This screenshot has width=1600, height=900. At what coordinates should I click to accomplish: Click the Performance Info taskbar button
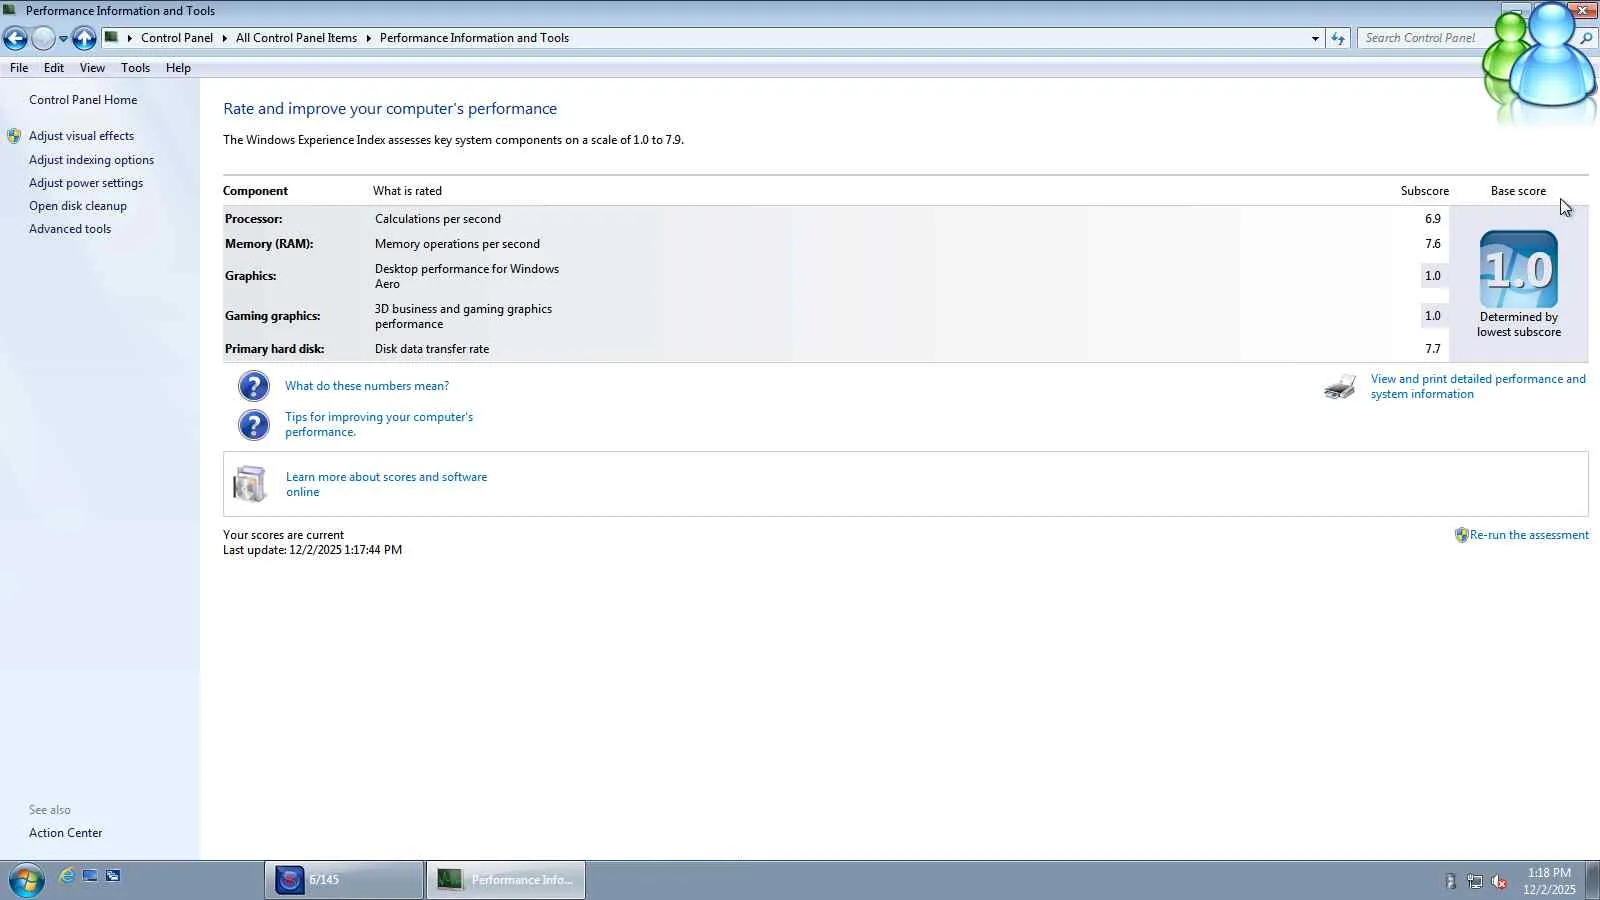pos(506,880)
